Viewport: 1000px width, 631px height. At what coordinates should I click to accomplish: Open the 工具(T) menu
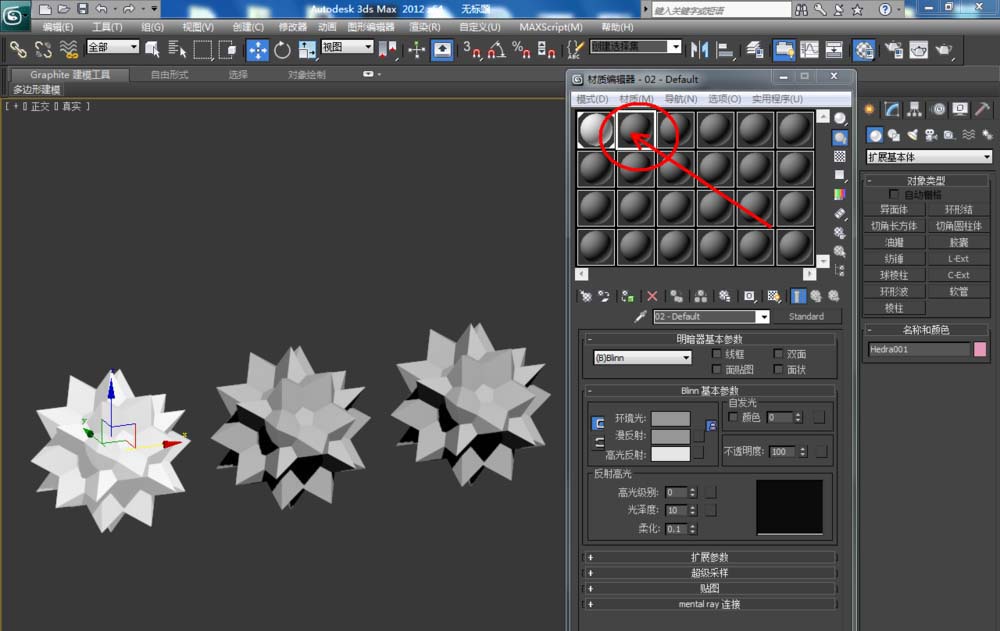107,27
